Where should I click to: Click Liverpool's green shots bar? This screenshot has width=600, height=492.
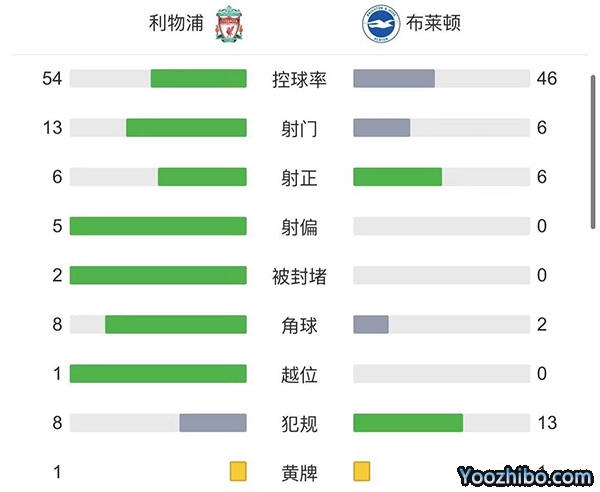tap(186, 128)
